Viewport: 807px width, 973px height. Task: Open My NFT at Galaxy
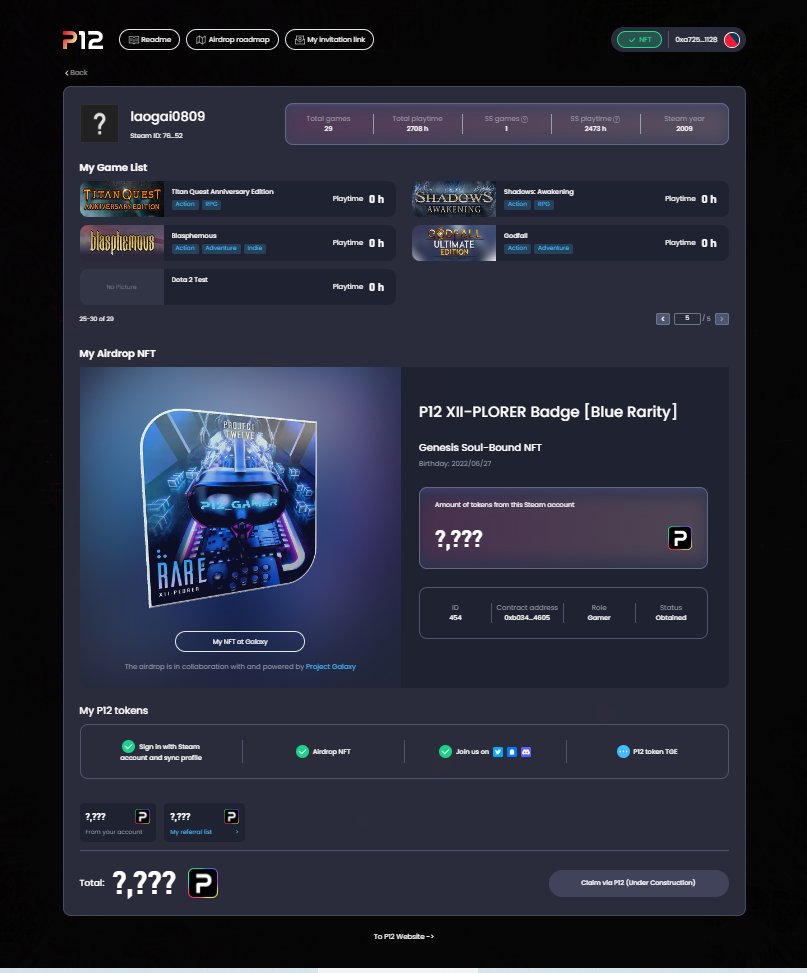tap(240, 642)
